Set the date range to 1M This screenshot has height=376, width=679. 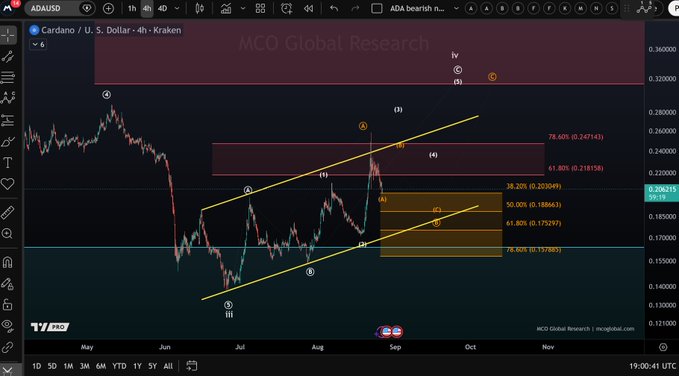pos(68,366)
